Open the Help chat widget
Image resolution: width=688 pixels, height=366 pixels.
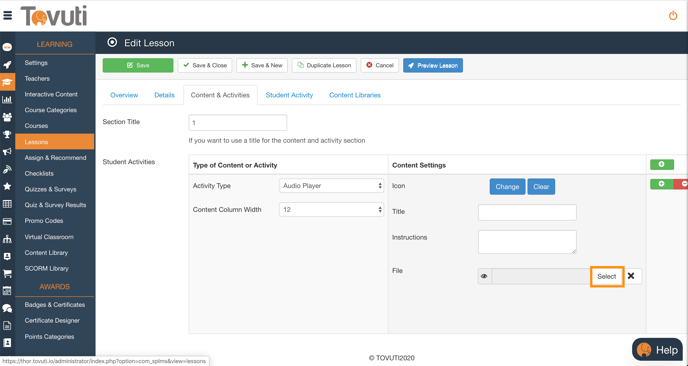pyautogui.click(x=657, y=350)
